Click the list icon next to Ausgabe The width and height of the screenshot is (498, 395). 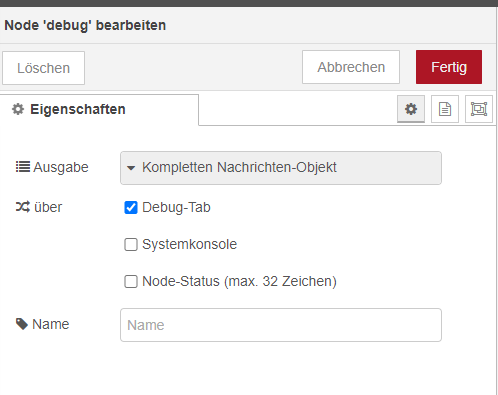23,167
